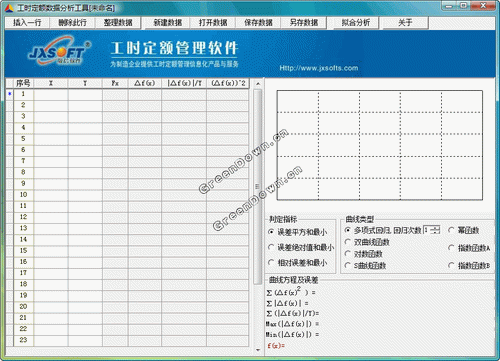
Task: Select 指数函数B curve type
Action: [x=469, y=266]
